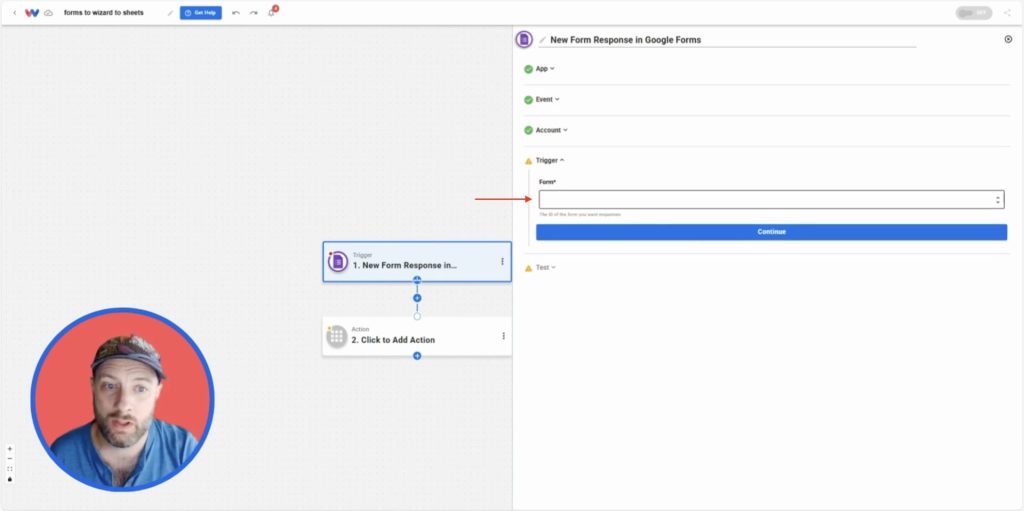Open the action node three-dot menu
The width and height of the screenshot is (1024, 511).
(x=504, y=336)
